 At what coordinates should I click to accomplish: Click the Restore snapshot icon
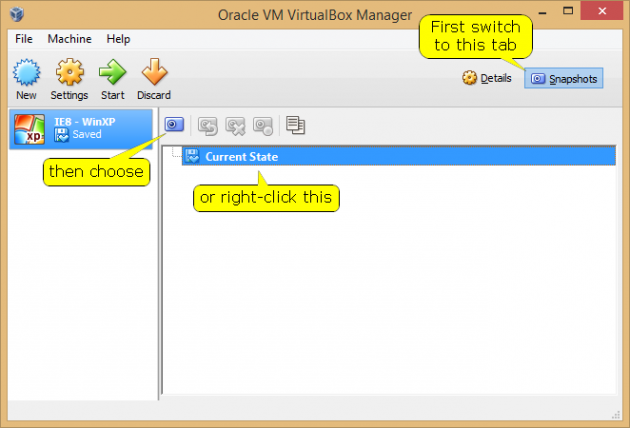point(209,125)
